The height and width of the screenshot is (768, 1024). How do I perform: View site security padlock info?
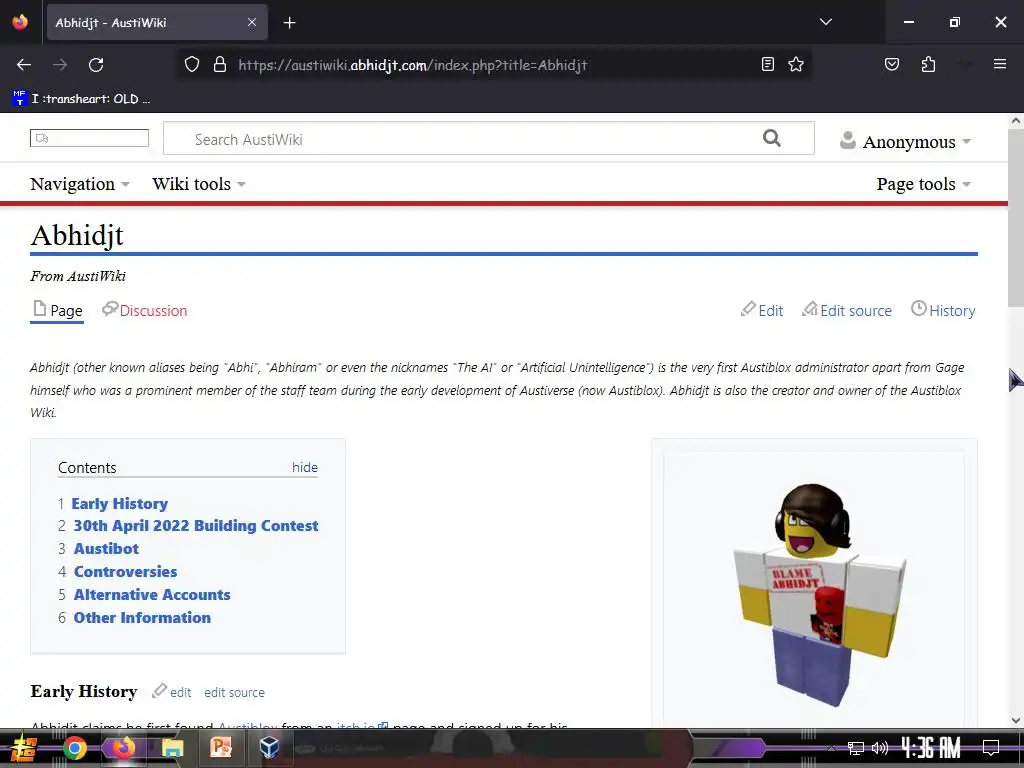tap(220, 64)
